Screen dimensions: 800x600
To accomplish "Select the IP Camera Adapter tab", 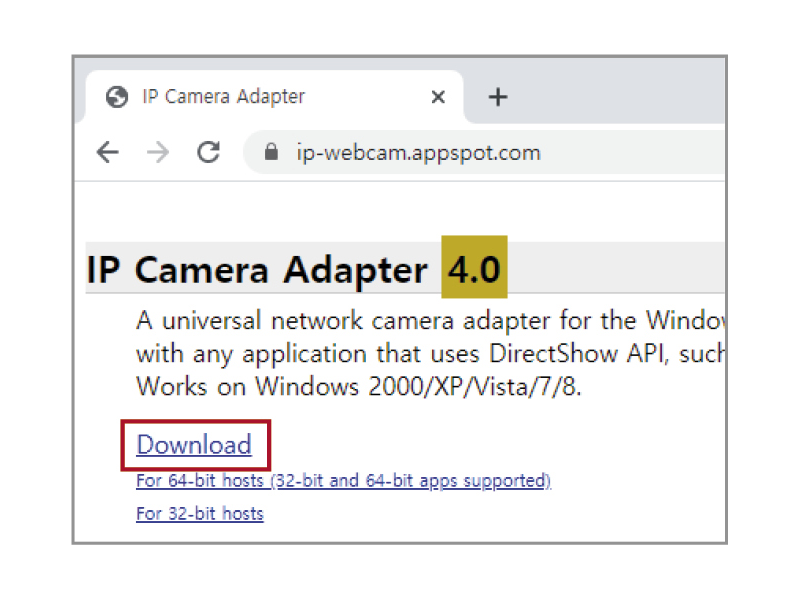I will [x=274, y=97].
